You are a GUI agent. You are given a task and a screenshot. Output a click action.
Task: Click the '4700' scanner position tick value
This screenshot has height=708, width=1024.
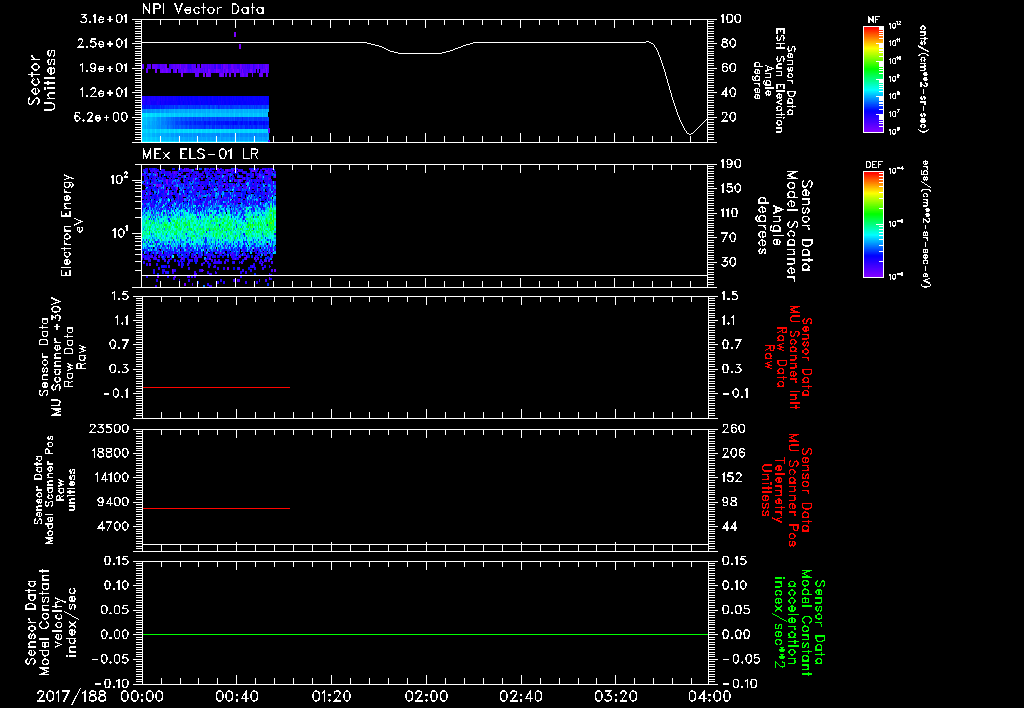point(114,526)
